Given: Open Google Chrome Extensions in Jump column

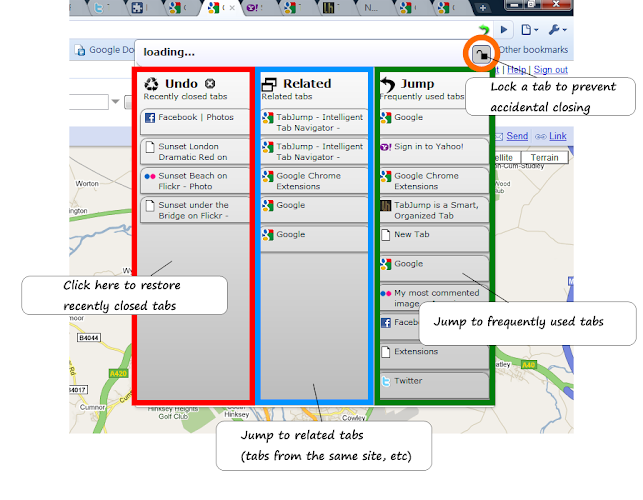Looking at the screenshot, I should 434,180.
